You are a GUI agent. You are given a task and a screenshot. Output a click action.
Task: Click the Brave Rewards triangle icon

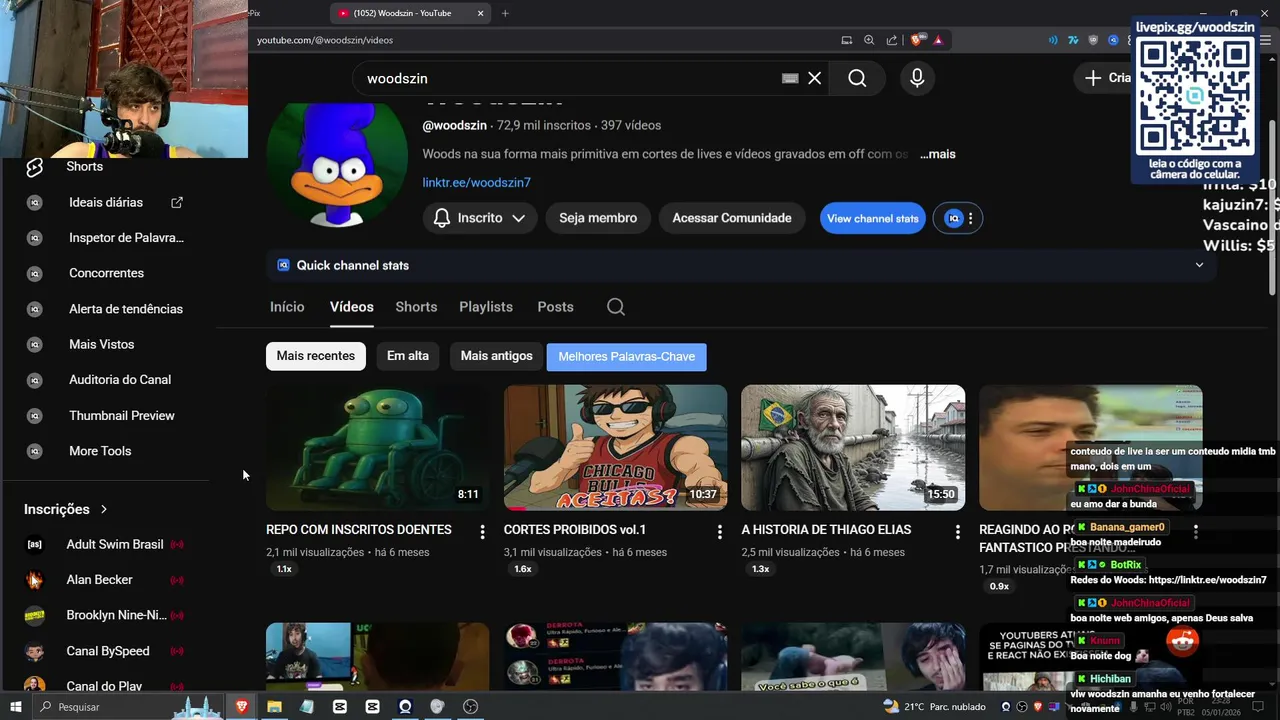(938, 40)
